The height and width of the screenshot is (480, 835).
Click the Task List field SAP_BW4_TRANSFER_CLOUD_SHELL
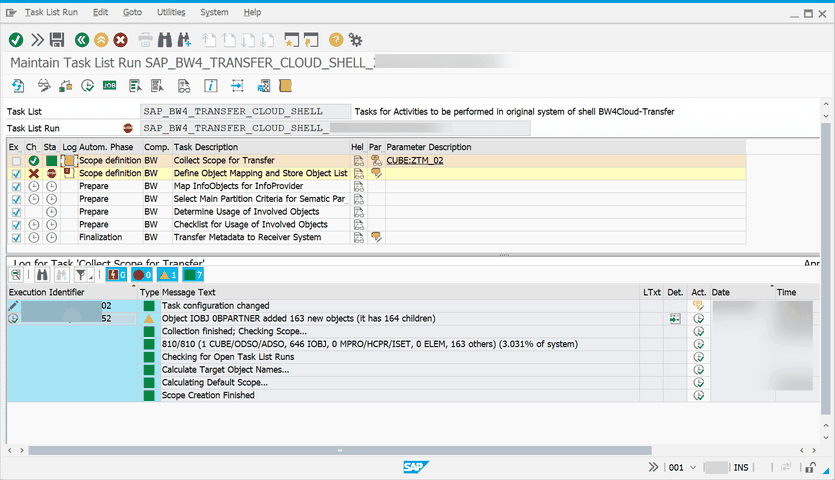coord(245,111)
